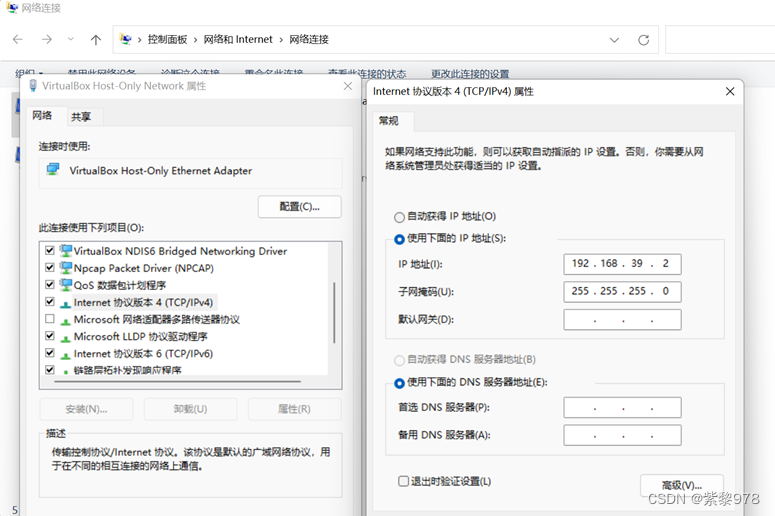Select Internet 协议版本 6 (TCP/IPv6) row text
Screen dimensions: 775x516
[x=143, y=354]
